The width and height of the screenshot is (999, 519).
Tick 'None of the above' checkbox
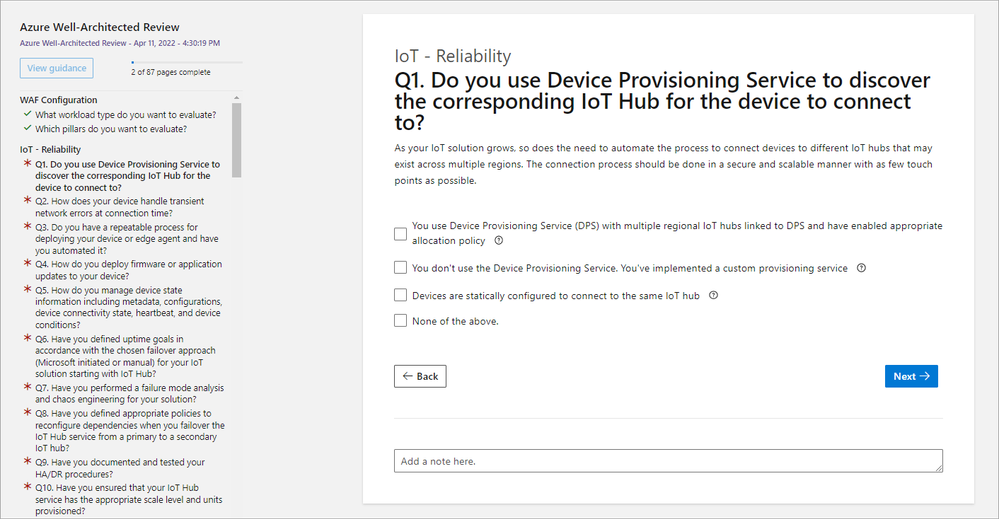400,320
